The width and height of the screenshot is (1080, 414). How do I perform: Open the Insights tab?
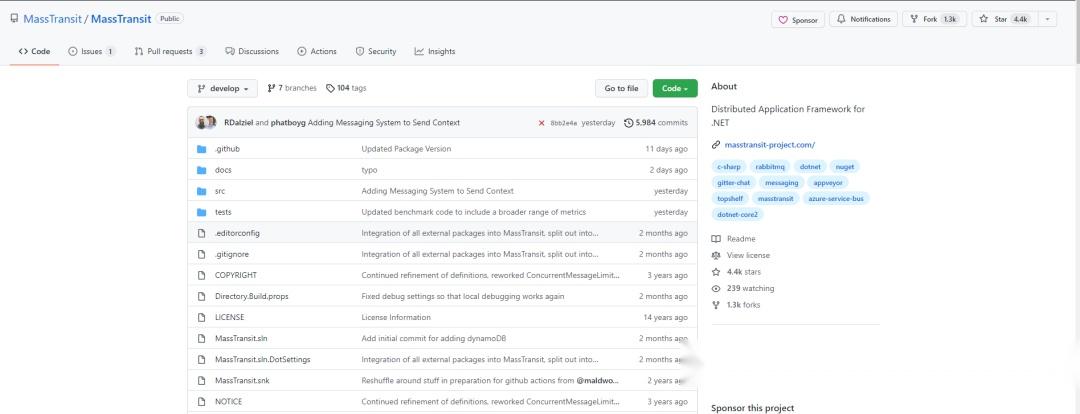pos(435,52)
